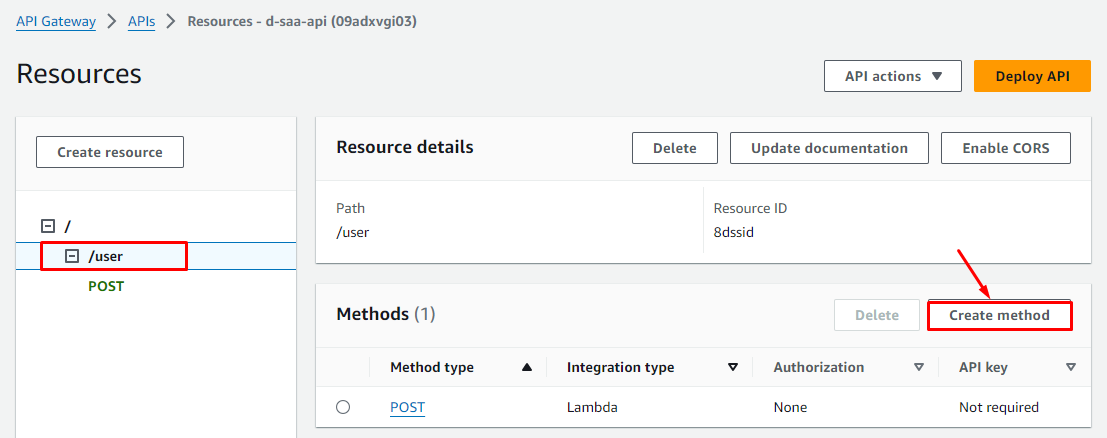Go to API Gateway breadcrumb
Screen dimensions: 1107x438
56,22
